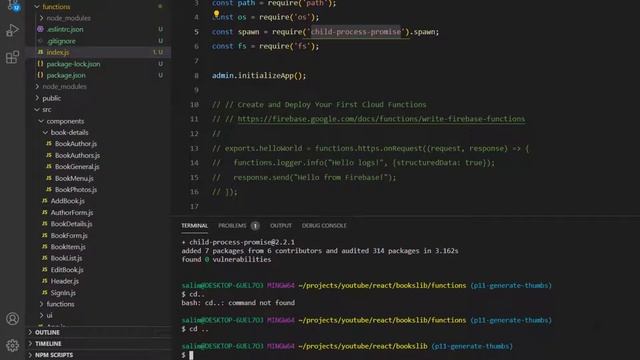Open EditBook.js file
The width and height of the screenshot is (640, 360).
[x=67, y=270]
